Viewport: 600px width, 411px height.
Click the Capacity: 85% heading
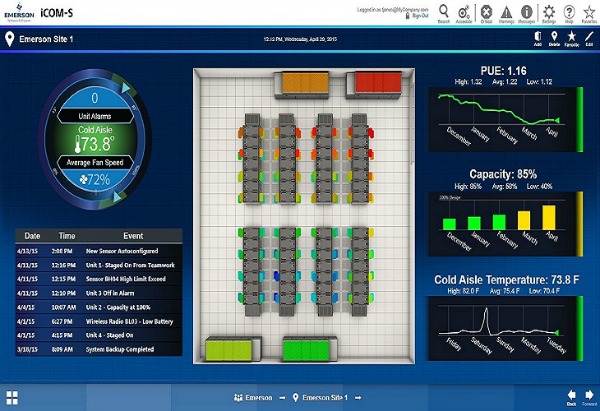[503, 175]
